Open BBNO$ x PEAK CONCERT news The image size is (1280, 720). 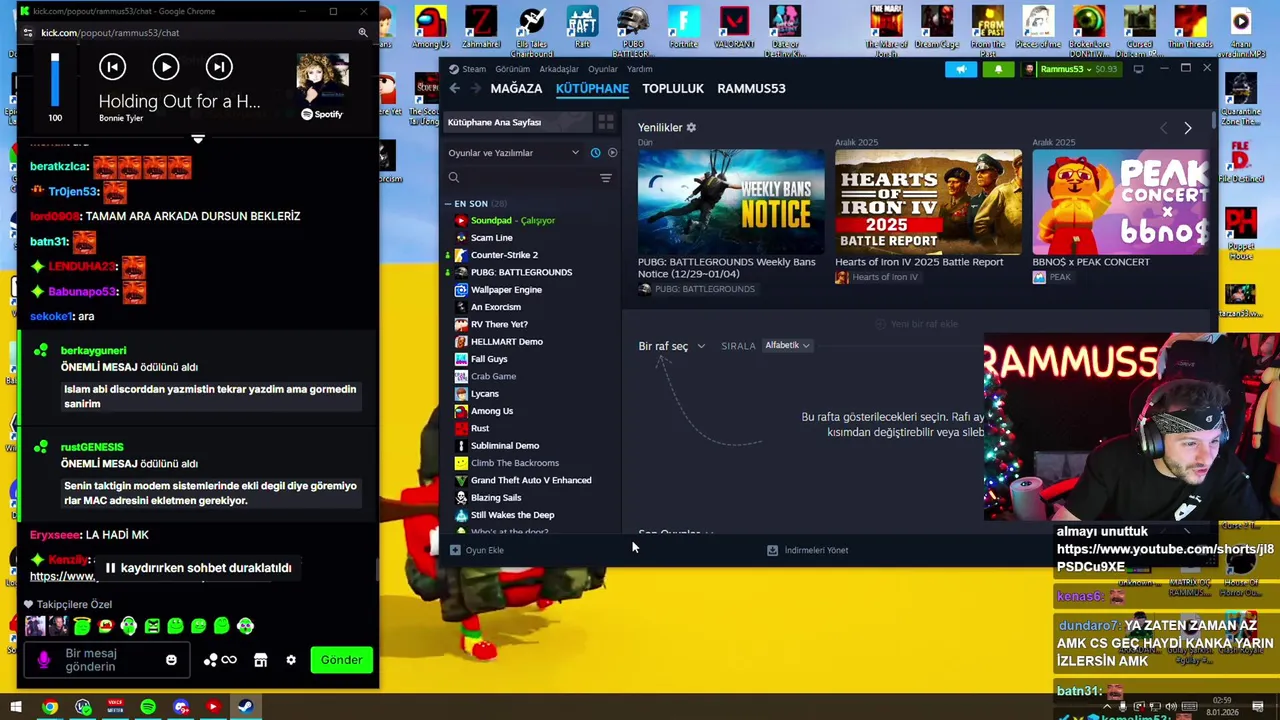pos(1120,201)
